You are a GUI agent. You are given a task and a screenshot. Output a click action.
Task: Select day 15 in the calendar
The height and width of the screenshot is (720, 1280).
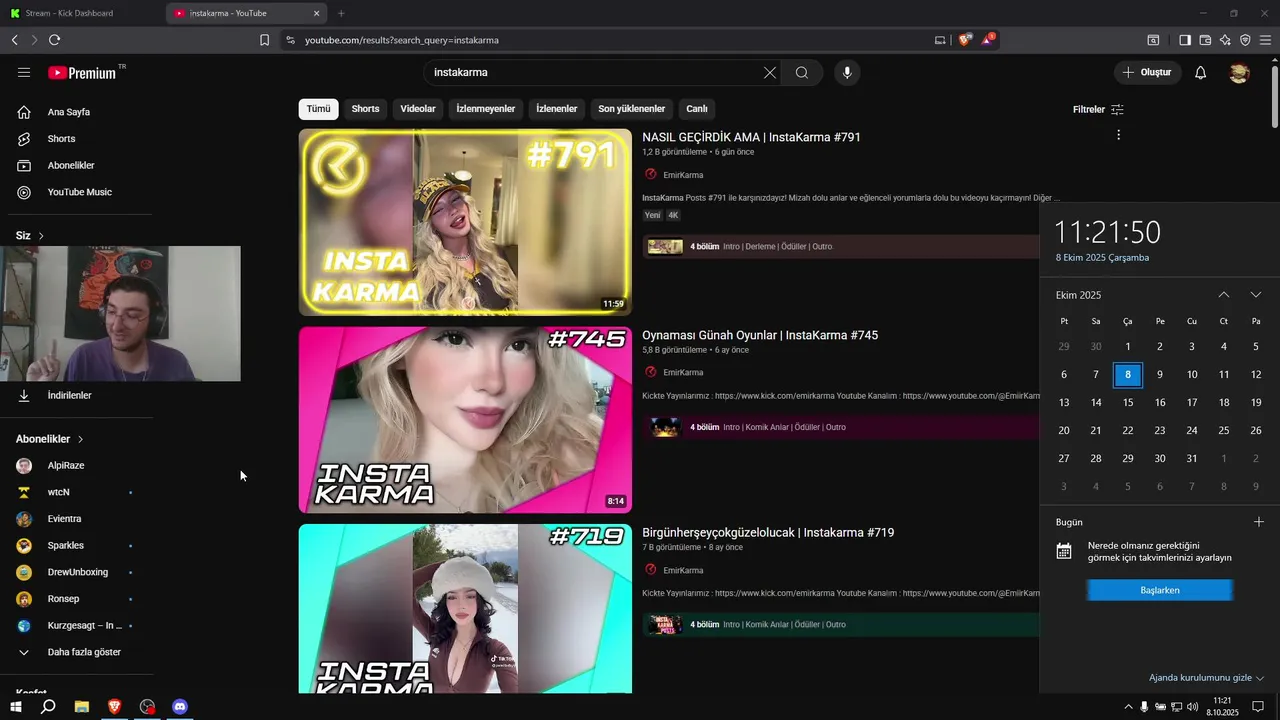1128,403
